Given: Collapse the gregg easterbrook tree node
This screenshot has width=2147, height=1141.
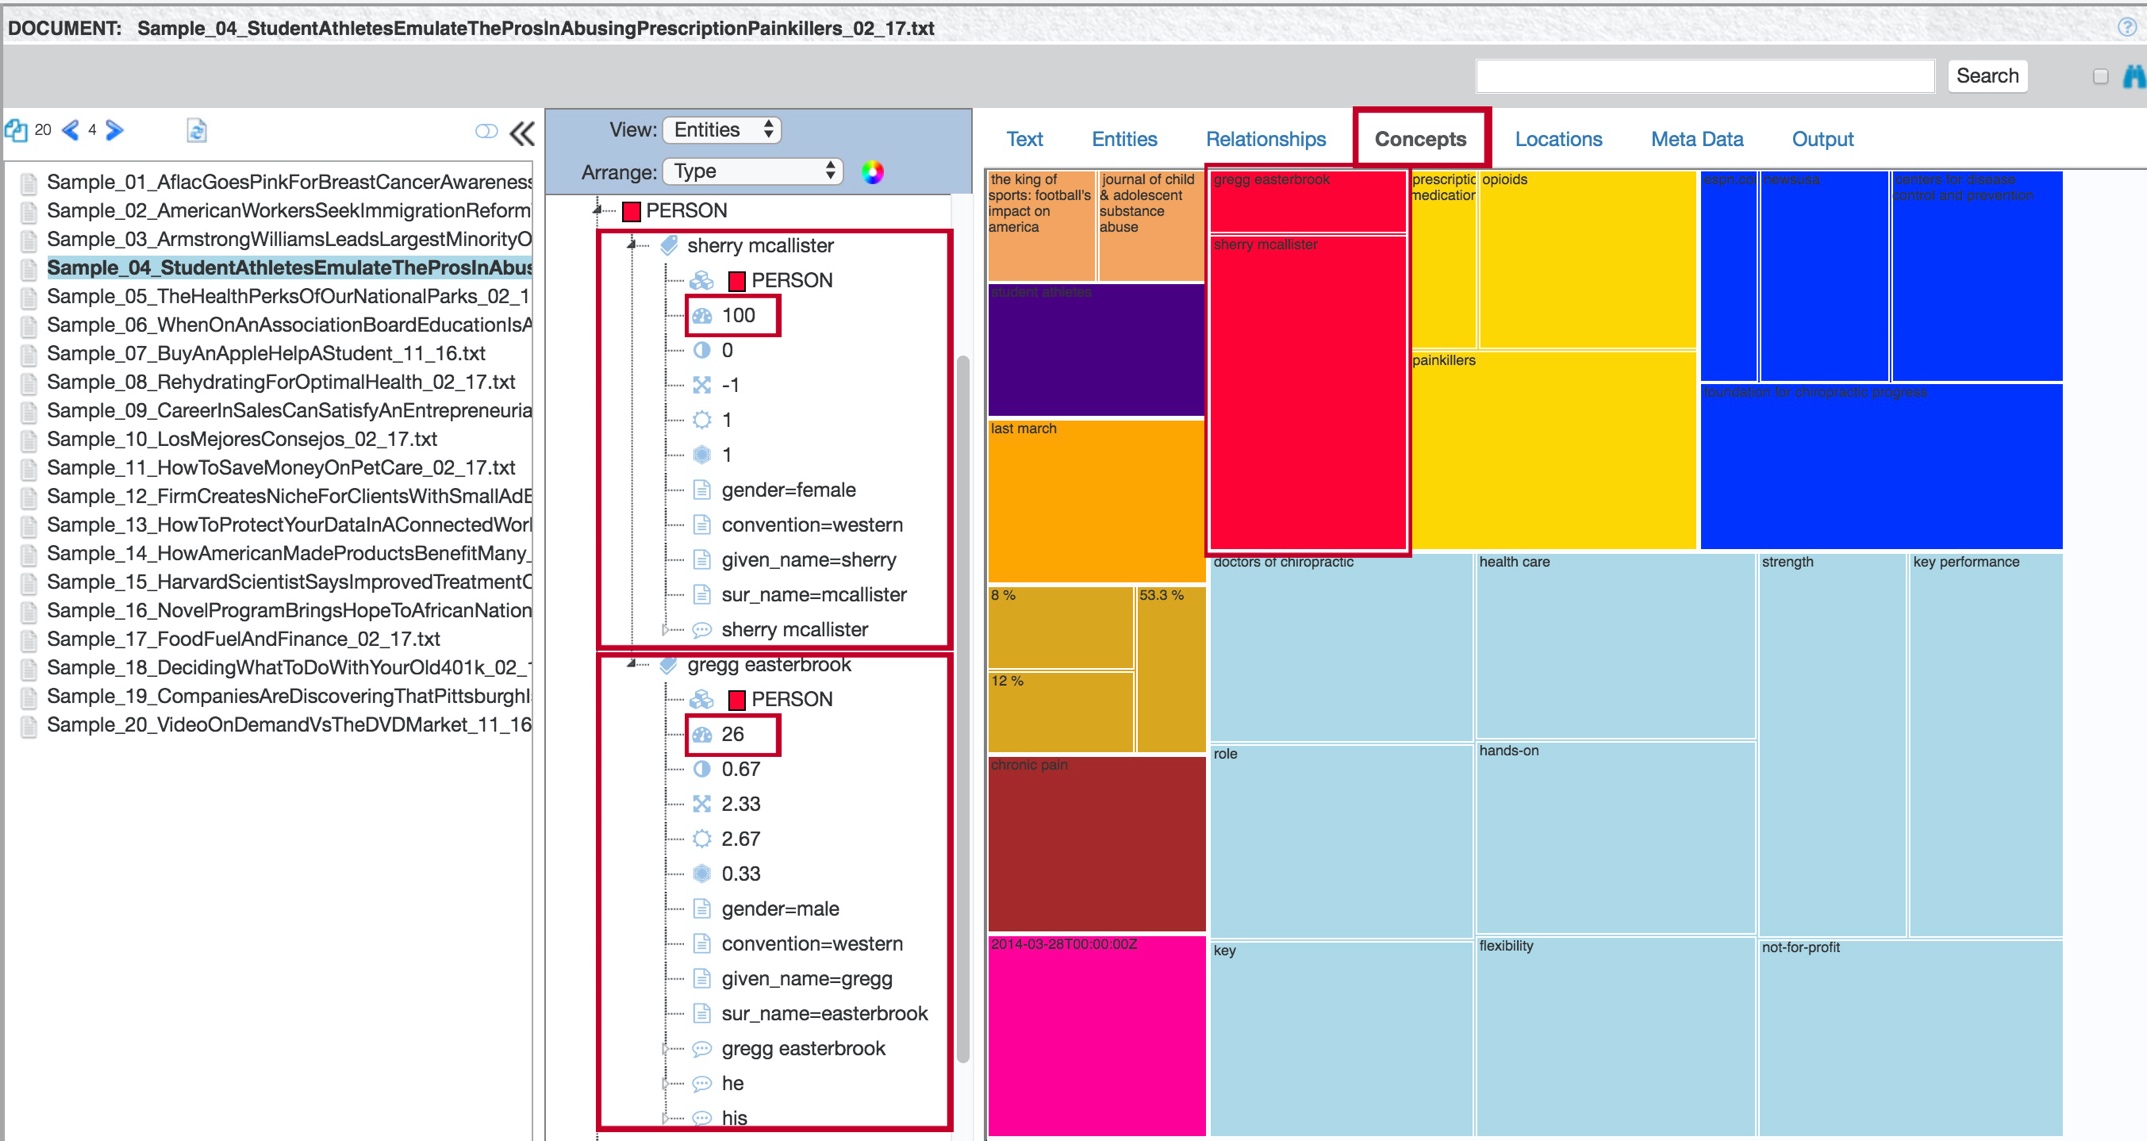Looking at the screenshot, I should coord(632,663).
